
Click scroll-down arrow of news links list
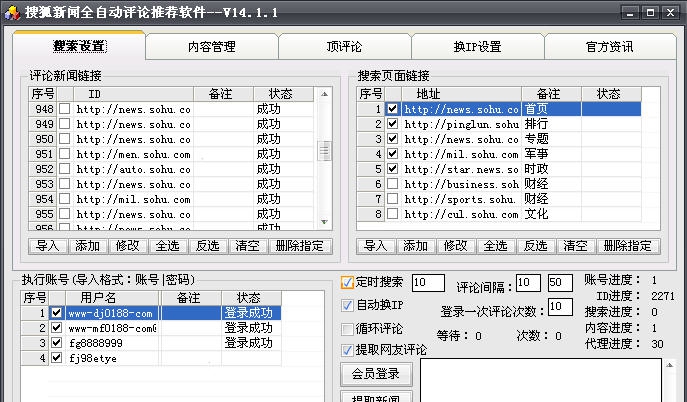(324, 222)
